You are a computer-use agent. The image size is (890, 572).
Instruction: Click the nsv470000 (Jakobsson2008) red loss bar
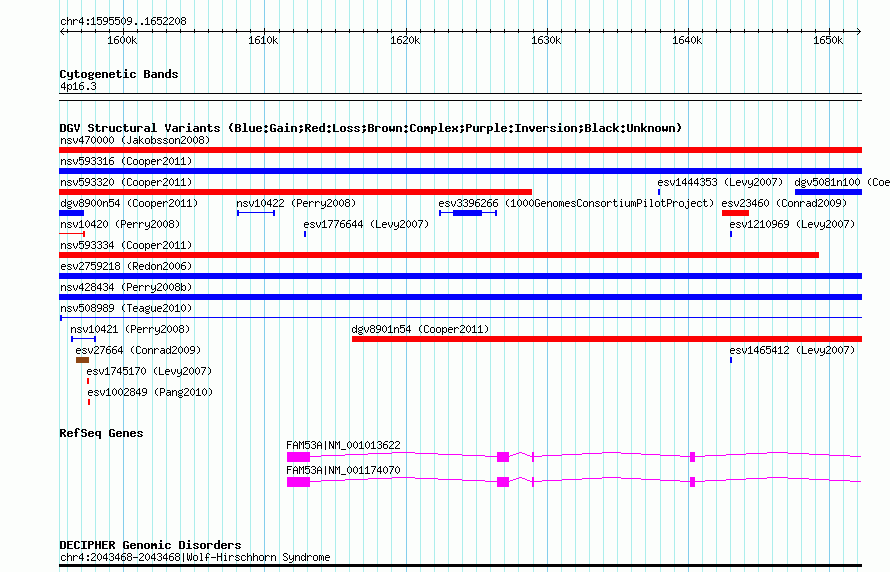tap(460, 150)
